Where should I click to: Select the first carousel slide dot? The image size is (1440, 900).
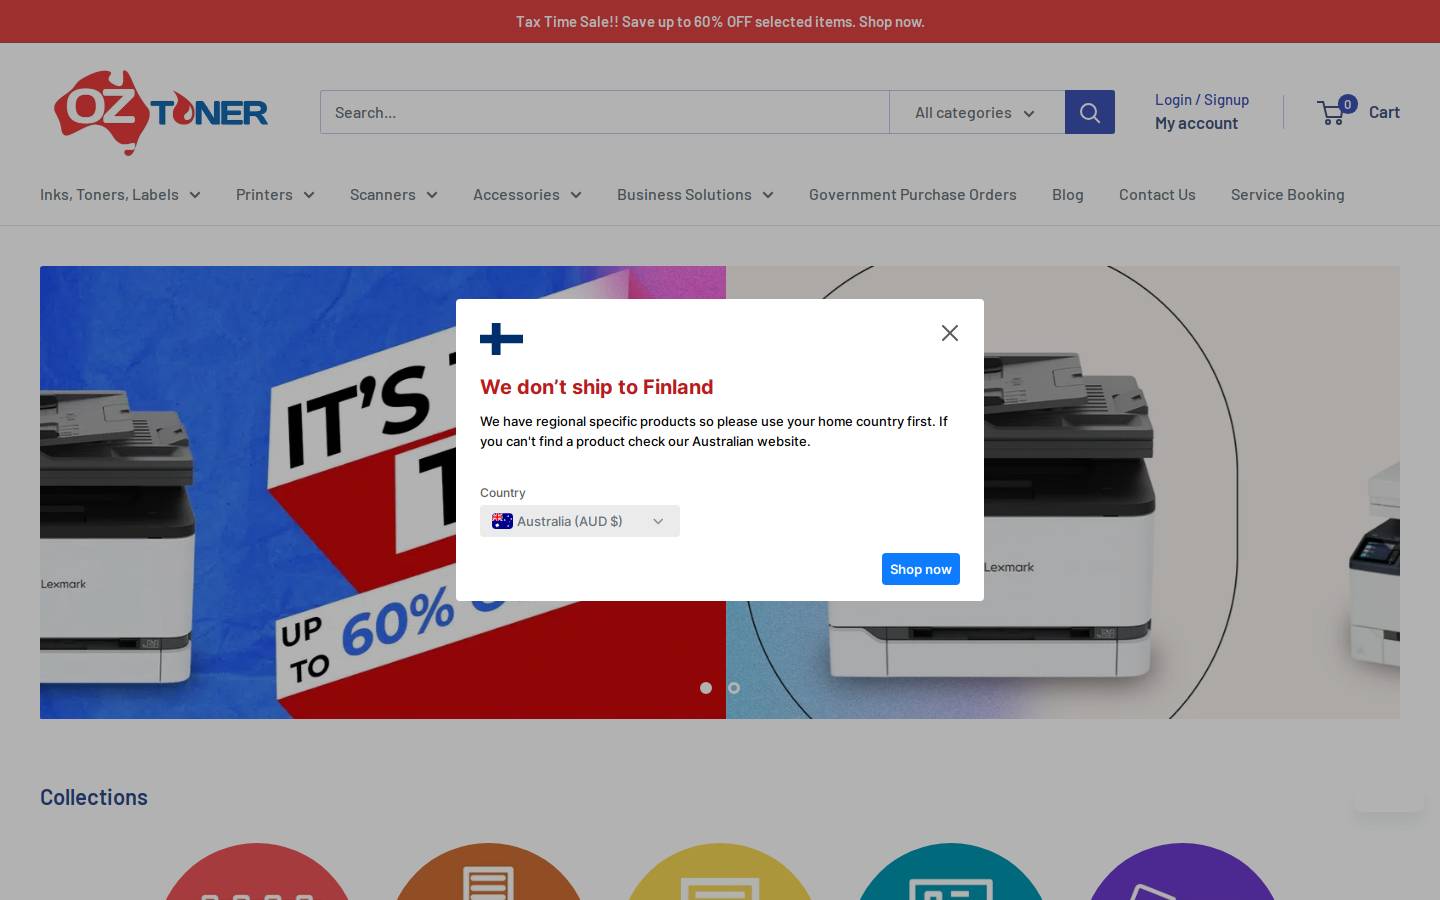coord(706,688)
